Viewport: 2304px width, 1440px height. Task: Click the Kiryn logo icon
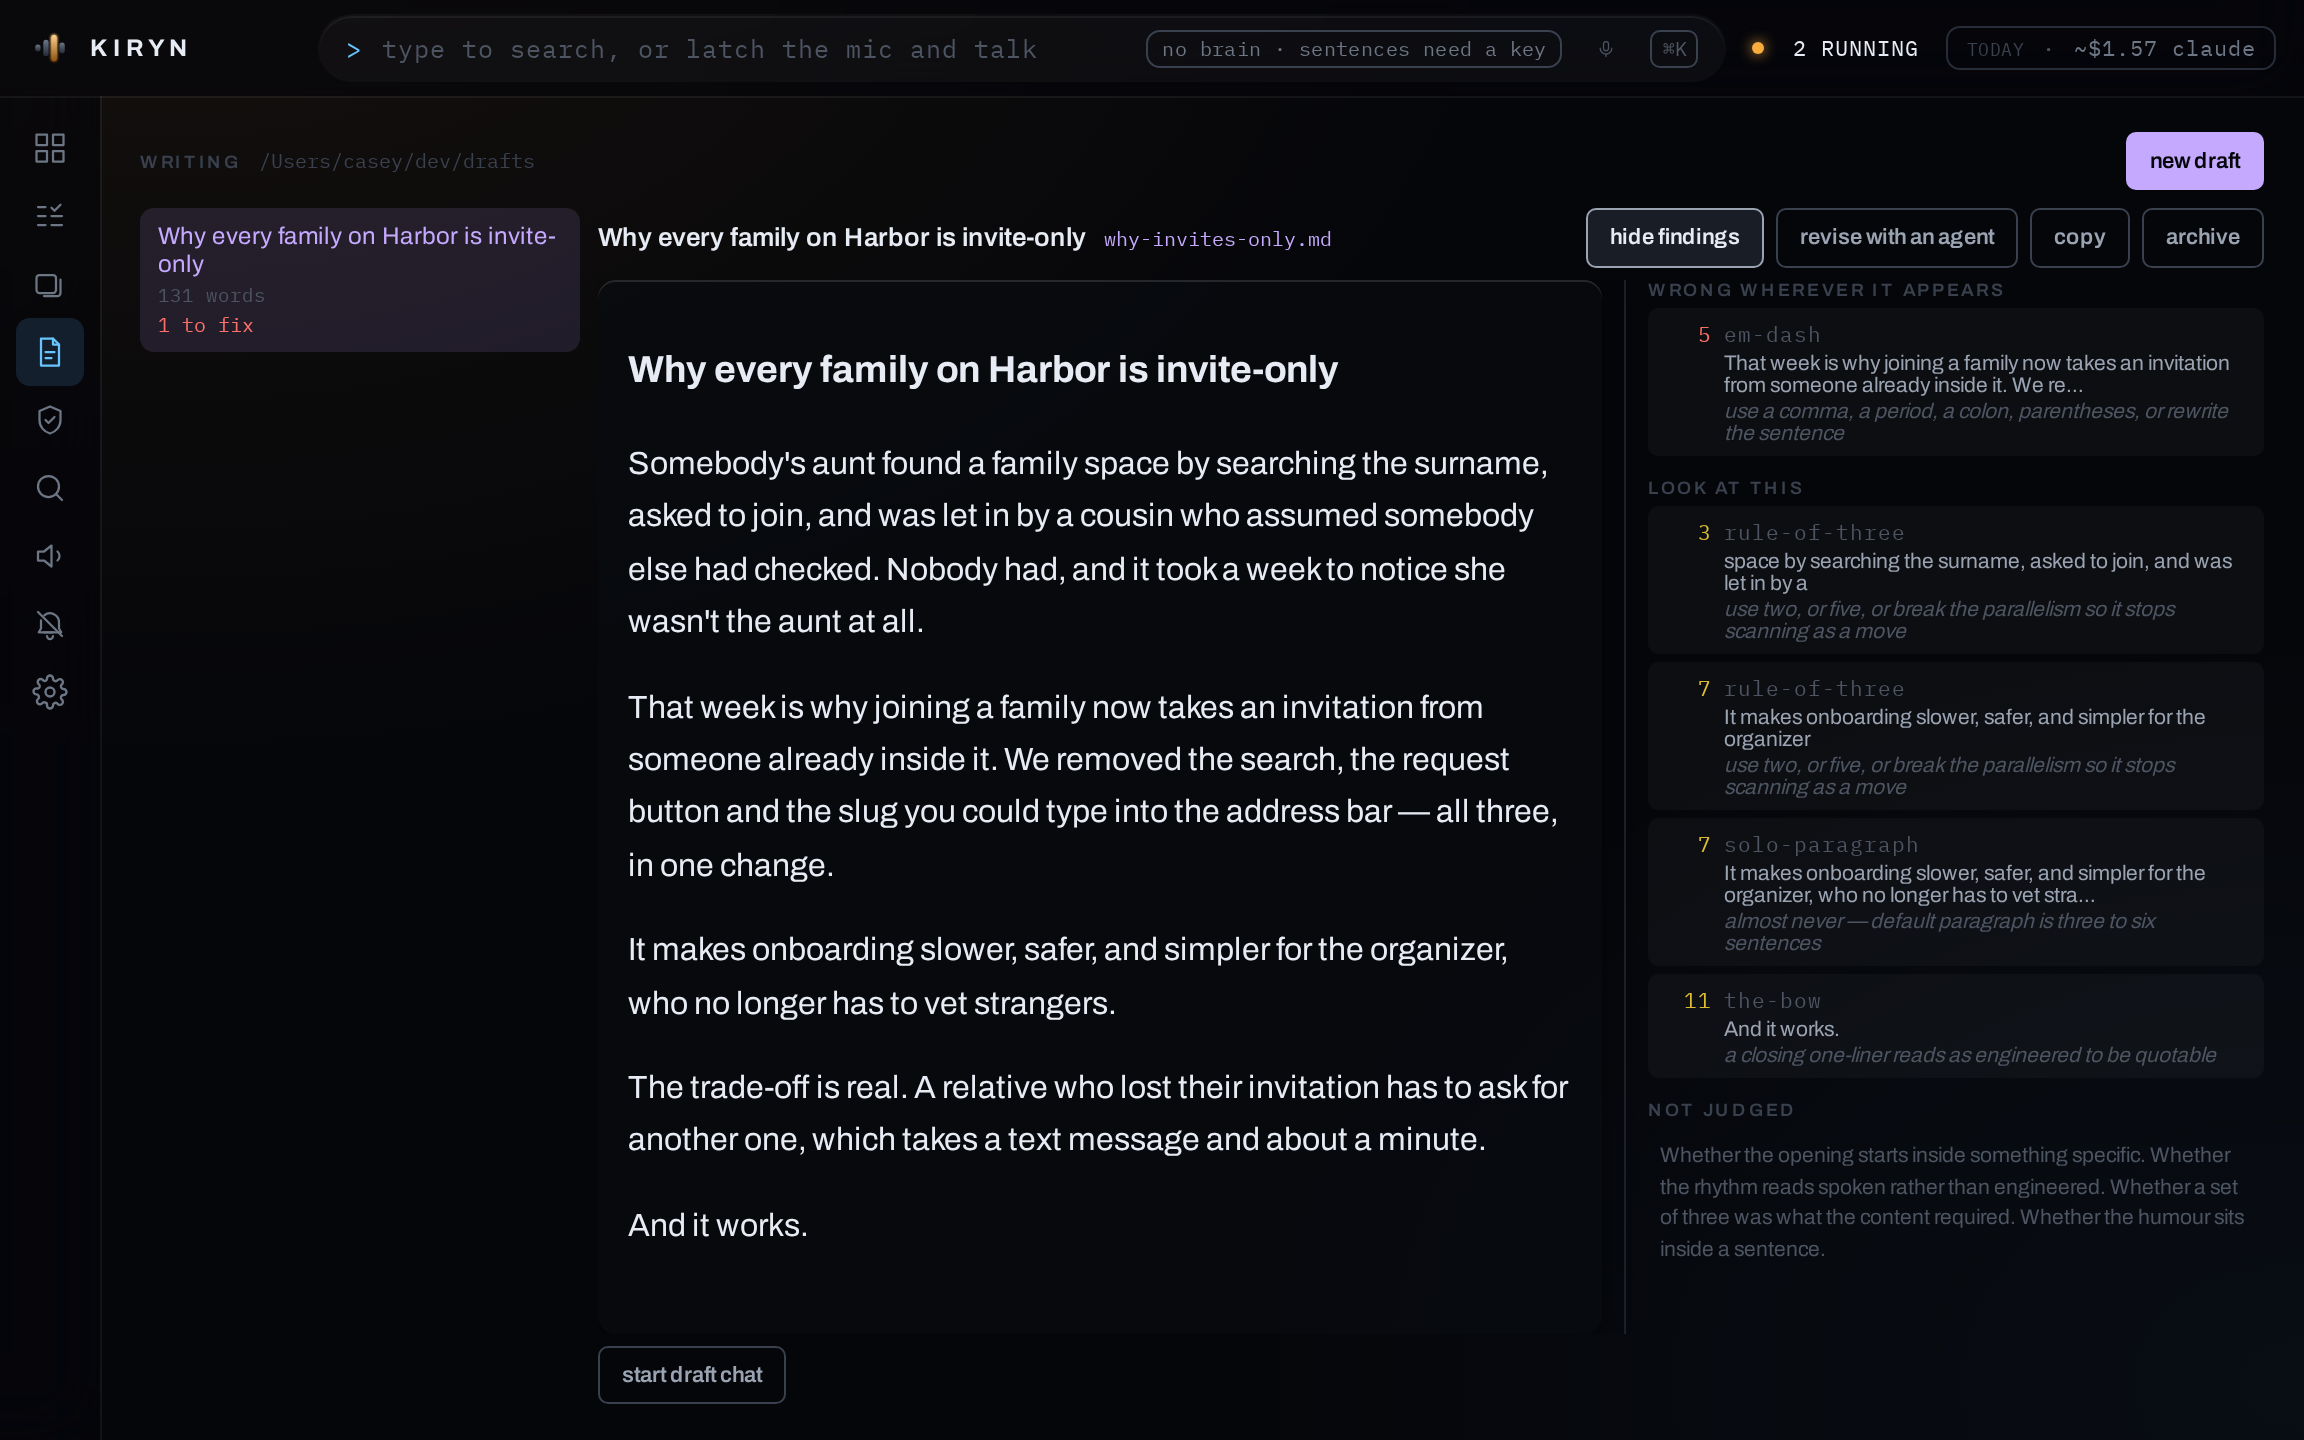pyautogui.click(x=50, y=47)
